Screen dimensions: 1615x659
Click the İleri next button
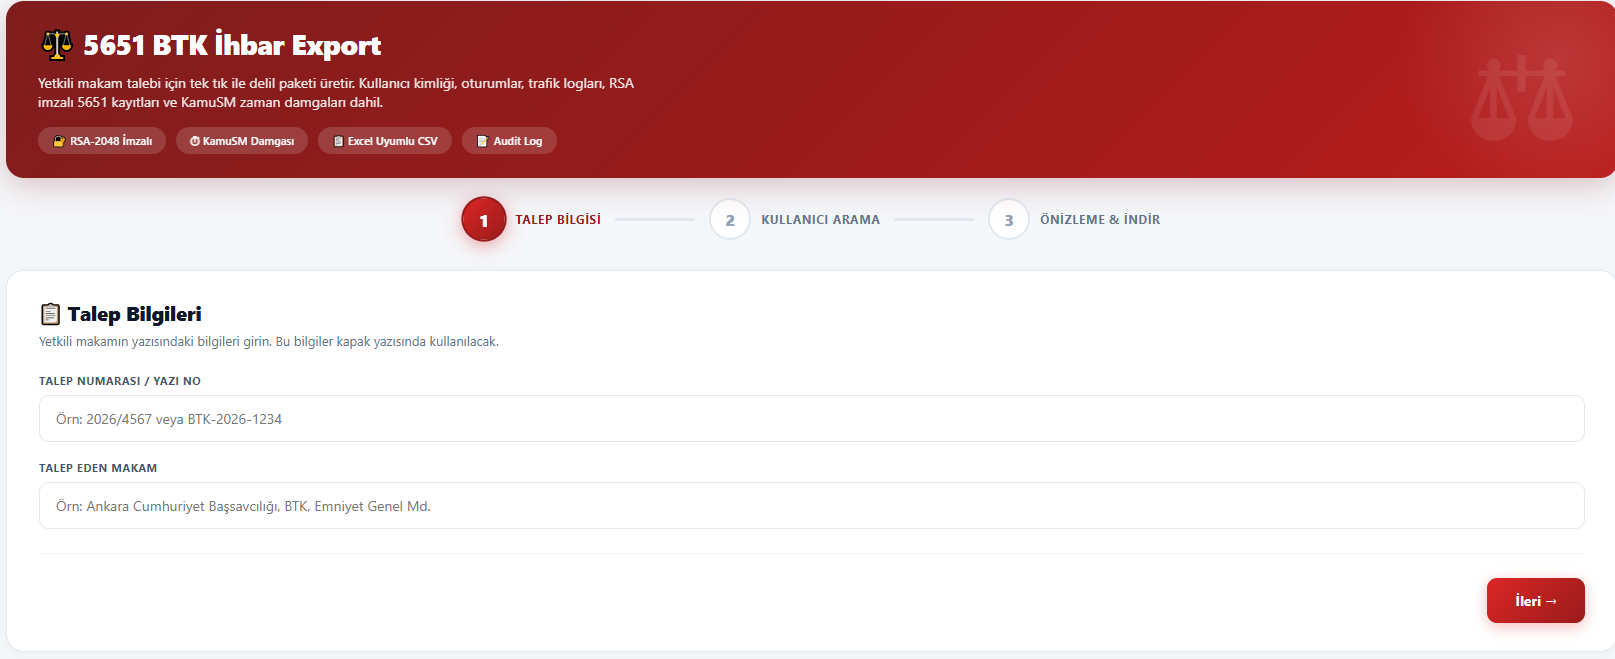[1536, 601]
